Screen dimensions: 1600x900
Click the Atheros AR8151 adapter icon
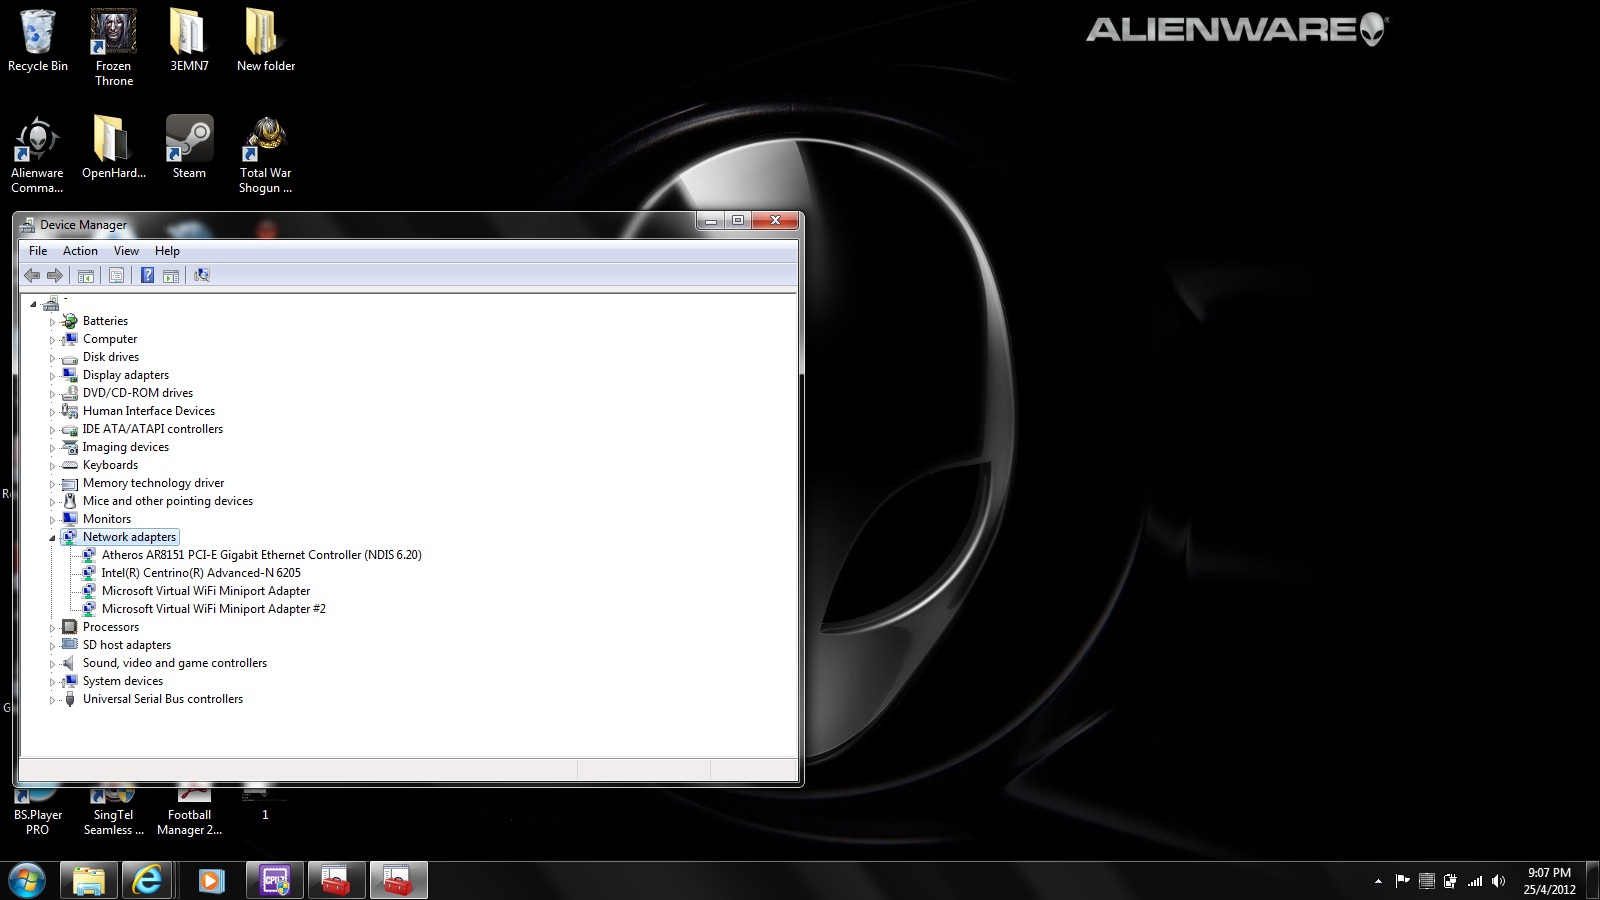(89, 555)
